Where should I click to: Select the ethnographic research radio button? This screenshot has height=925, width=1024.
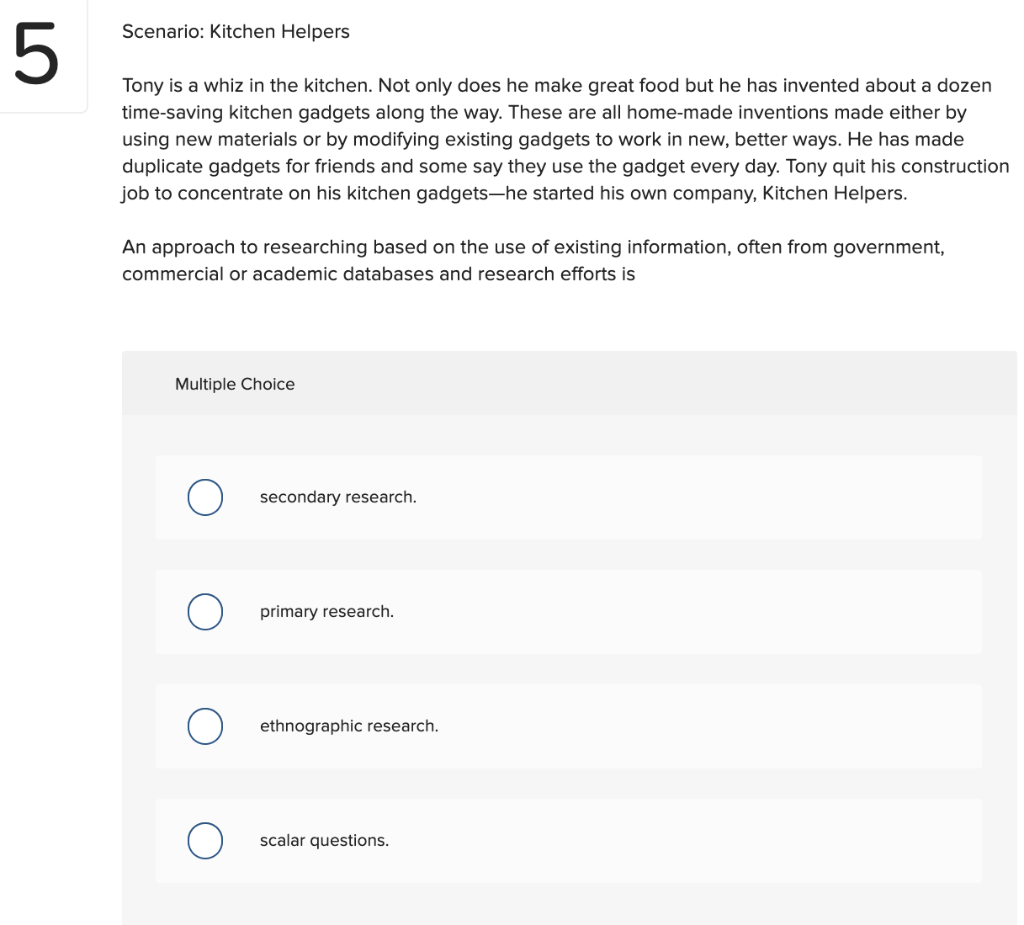coord(205,726)
